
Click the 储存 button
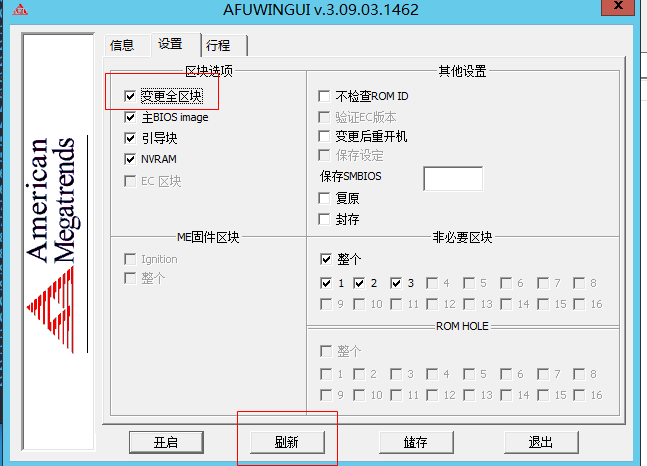416,442
